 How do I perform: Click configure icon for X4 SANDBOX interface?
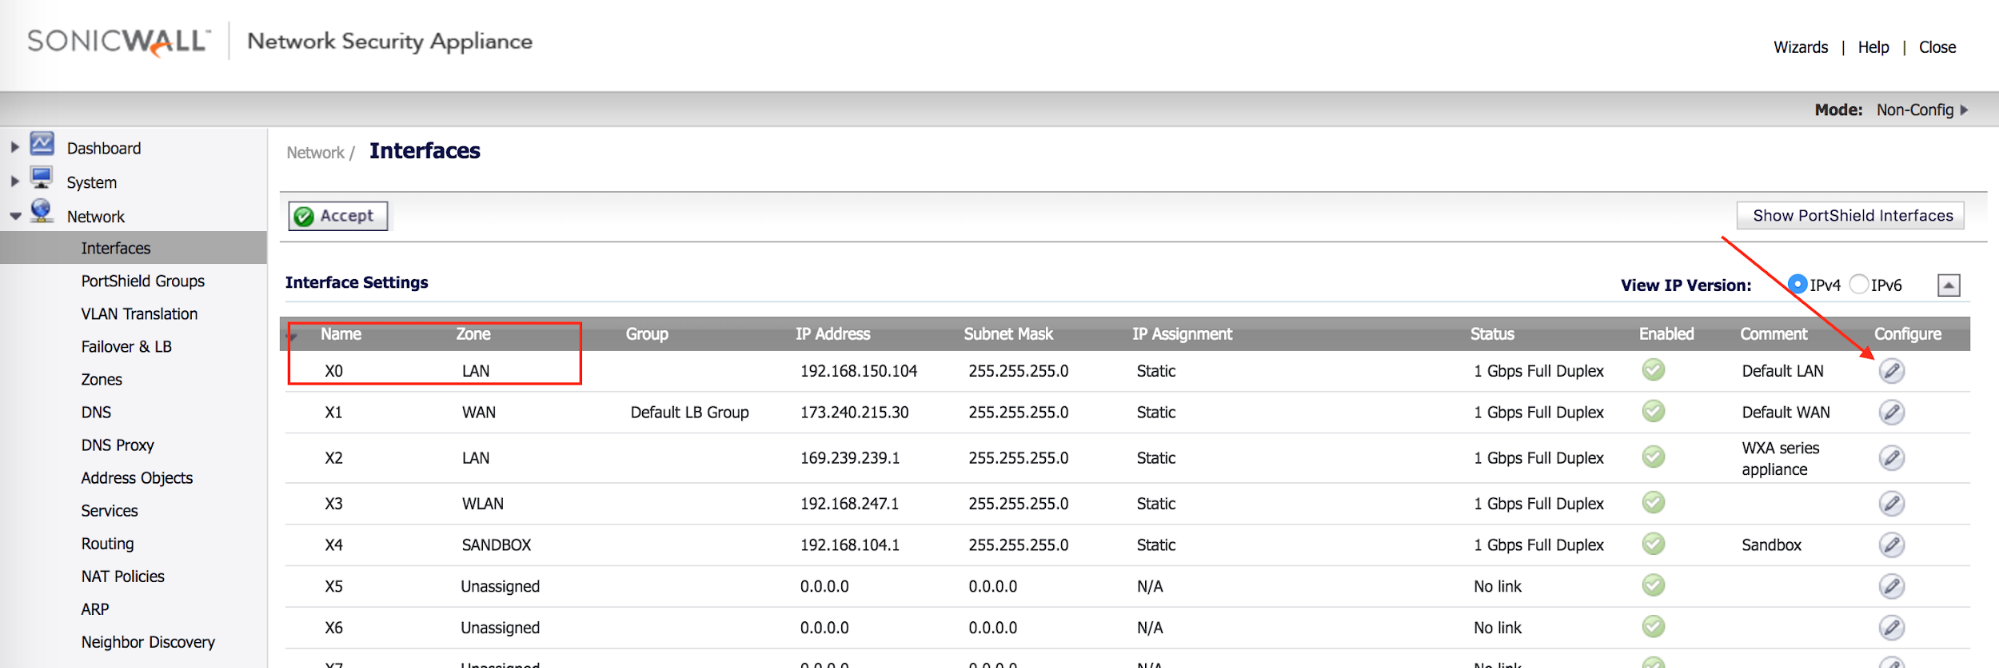click(x=1890, y=545)
